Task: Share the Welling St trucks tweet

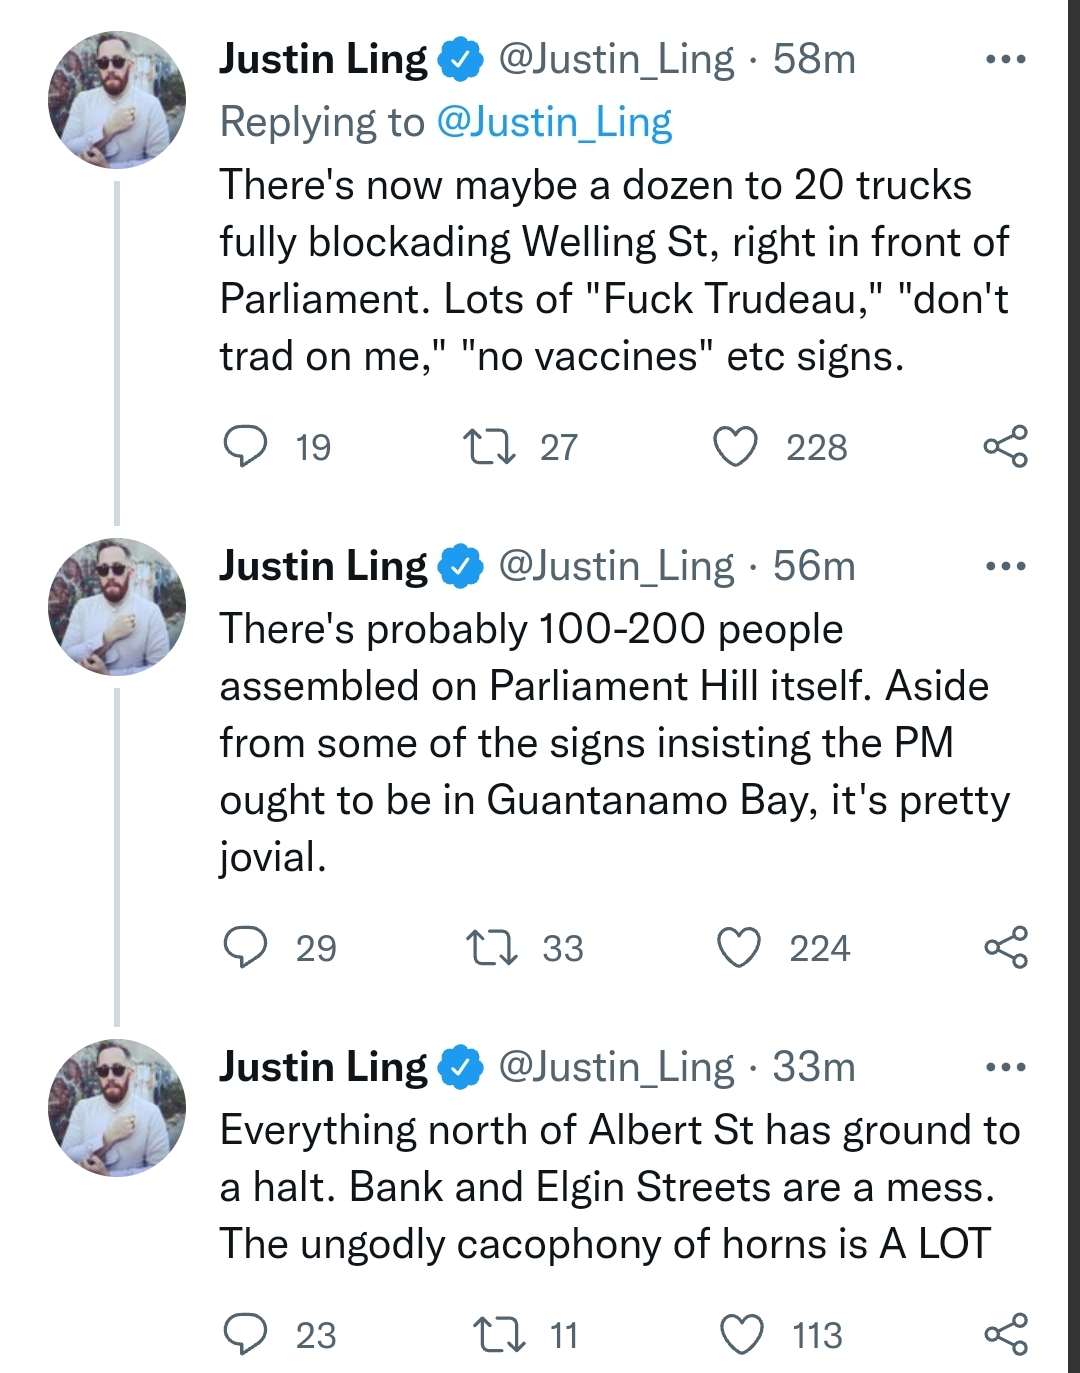Action: pos(1005,446)
